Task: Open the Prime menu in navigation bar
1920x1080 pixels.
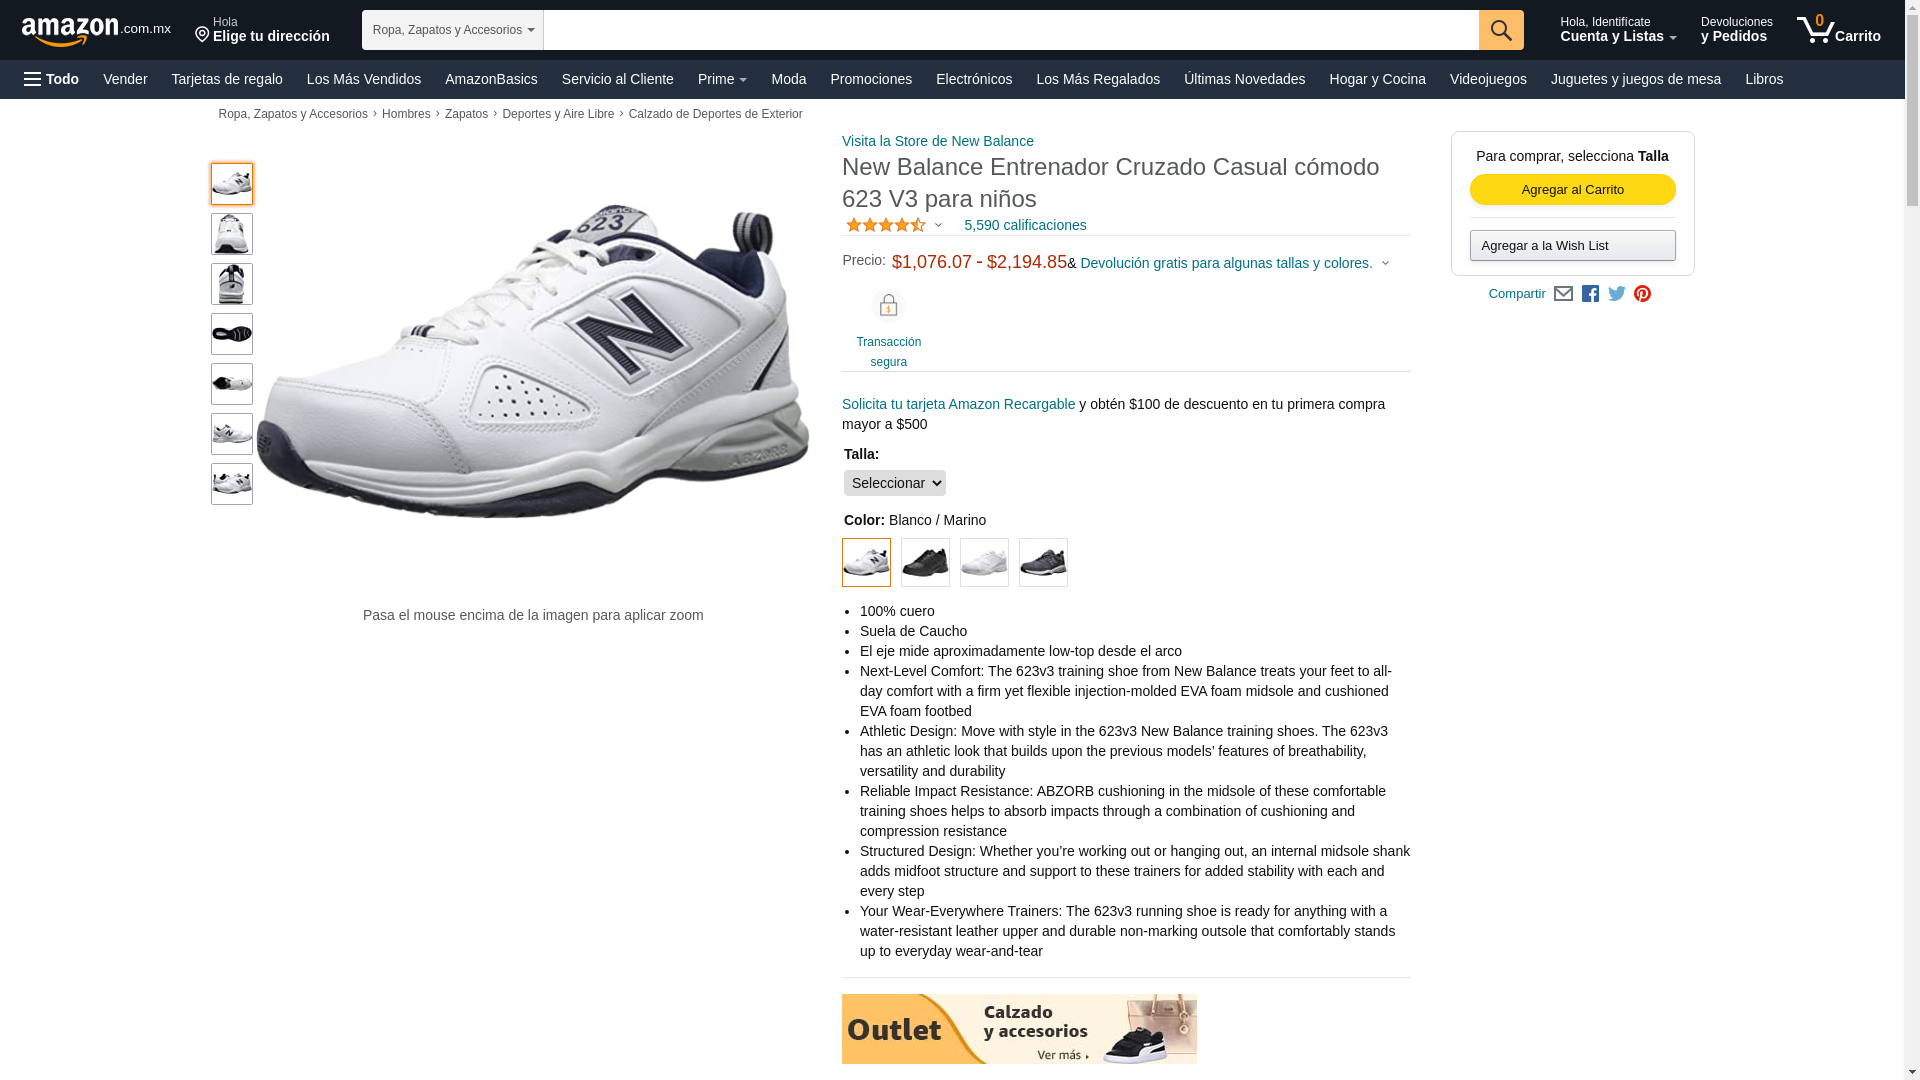Action: pyautogui.click(x=722, y=79)
